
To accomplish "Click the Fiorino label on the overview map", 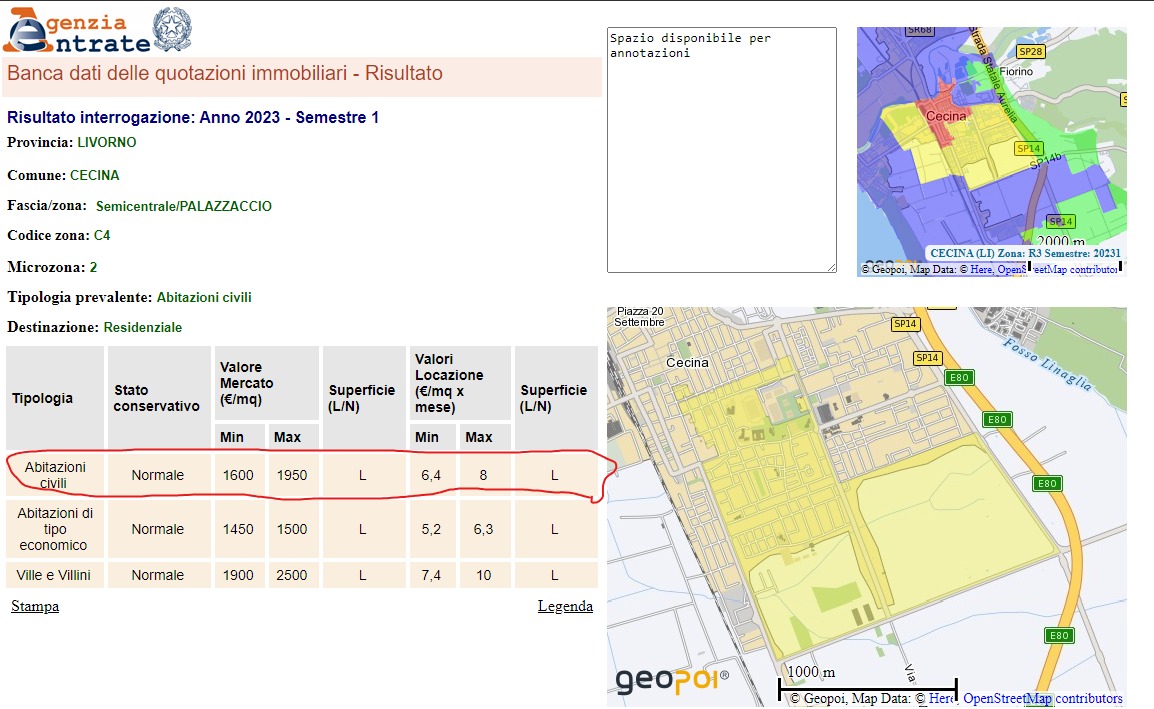I will (1016, 71).
